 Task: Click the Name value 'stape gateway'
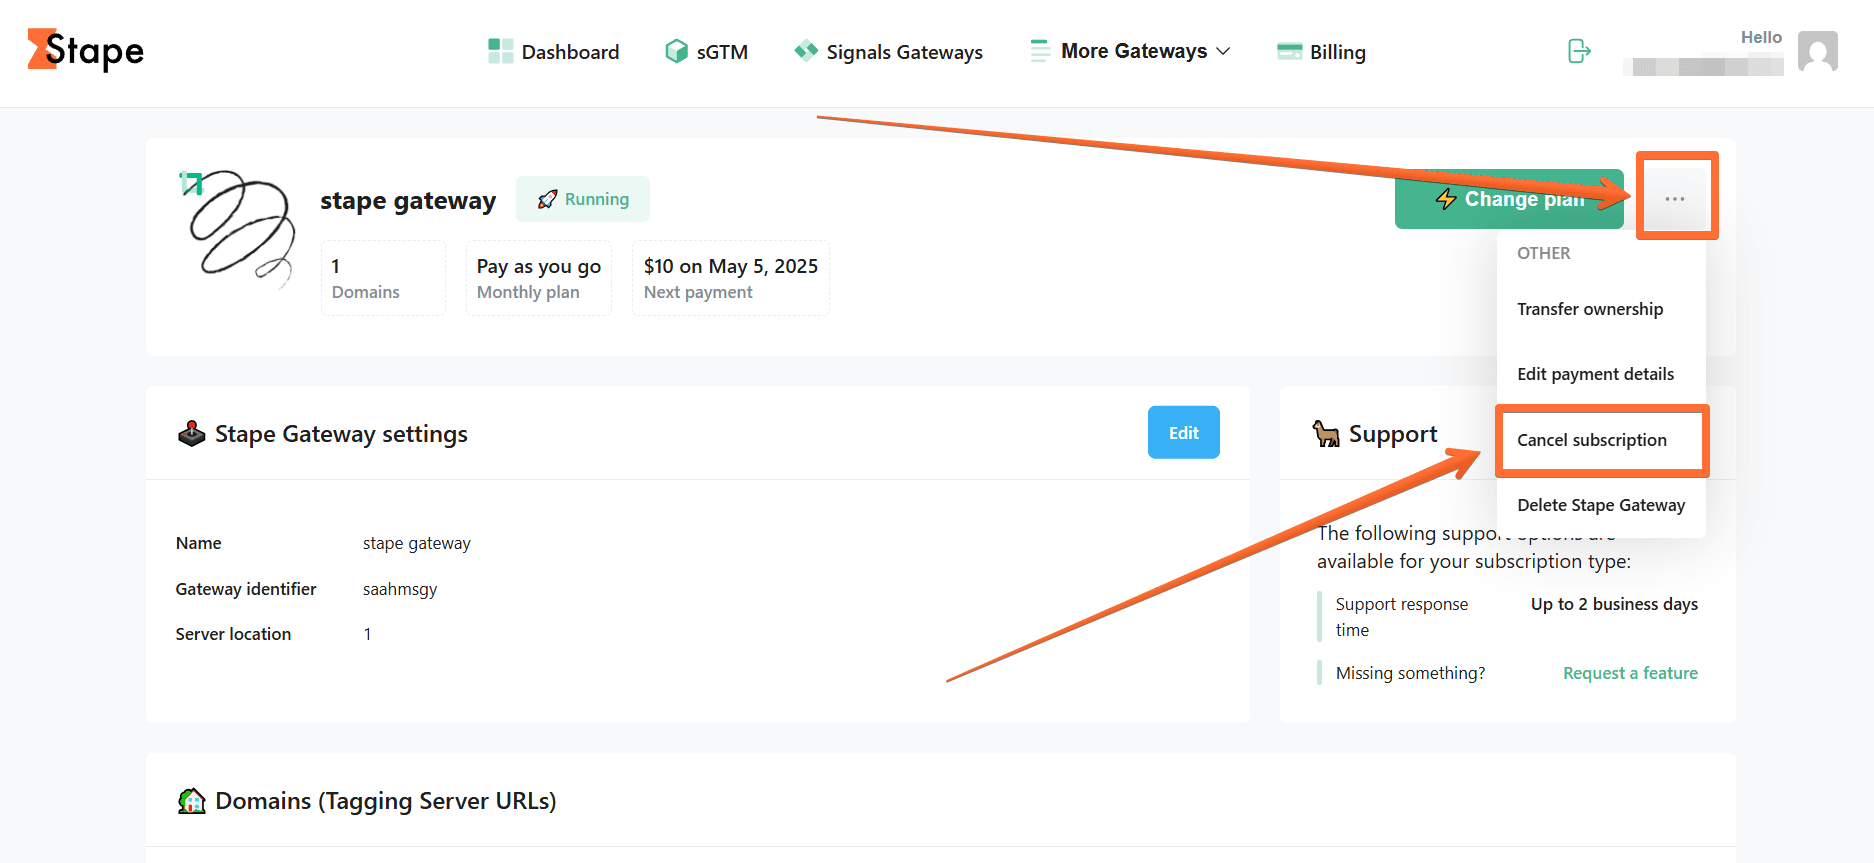point(416,543)
